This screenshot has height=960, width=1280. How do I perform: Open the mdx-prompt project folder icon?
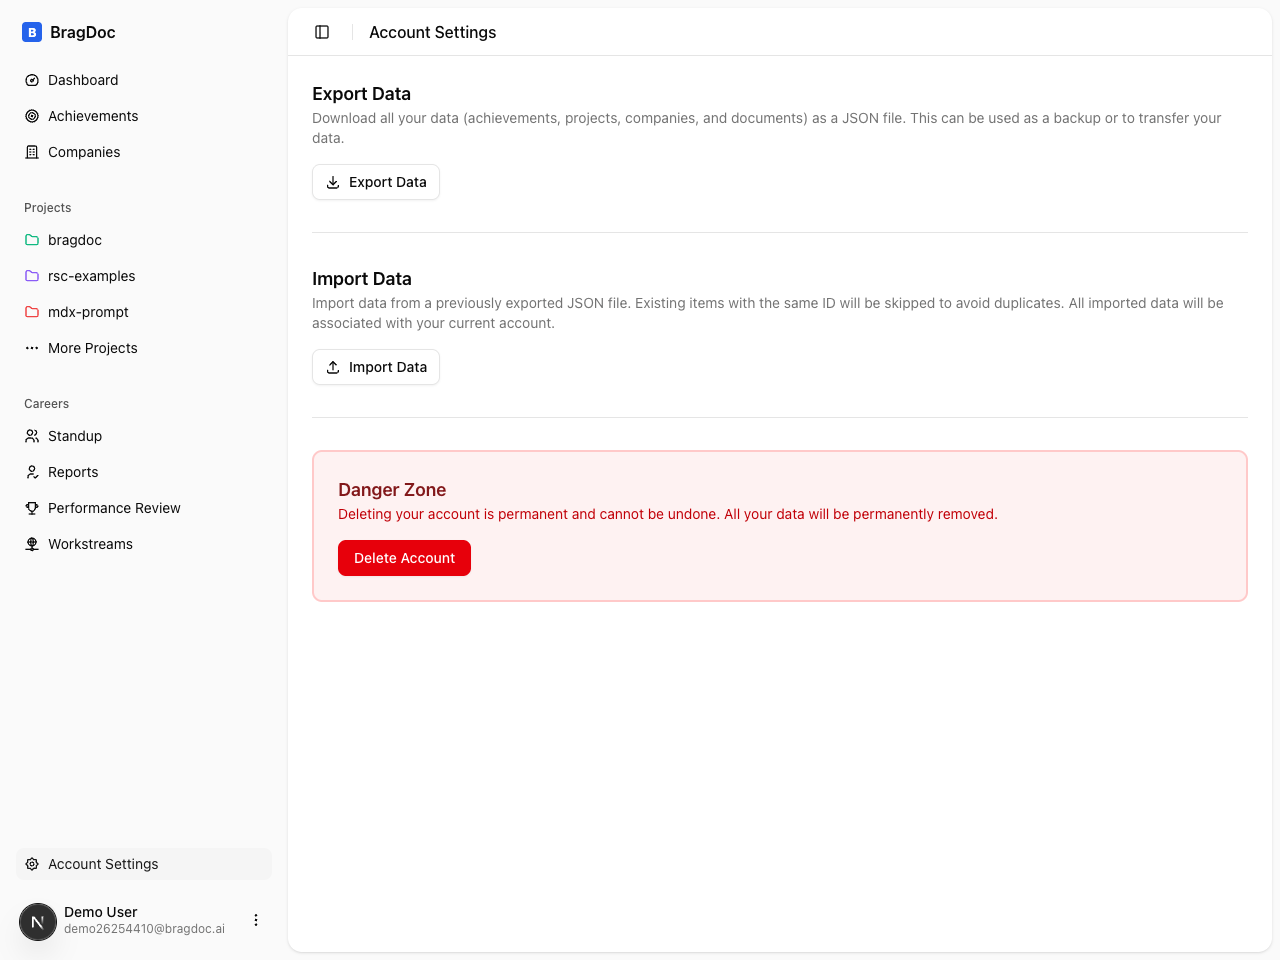click(x=32, y=312)
